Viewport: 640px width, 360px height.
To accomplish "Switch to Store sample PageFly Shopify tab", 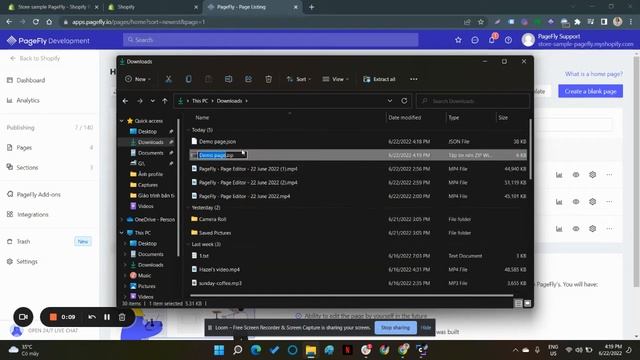I will click(x=52, y=7).
